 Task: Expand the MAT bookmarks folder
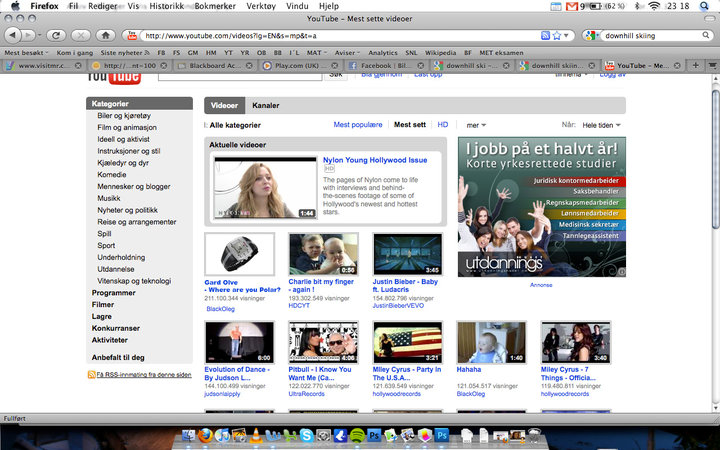click(x=317, y=53)
